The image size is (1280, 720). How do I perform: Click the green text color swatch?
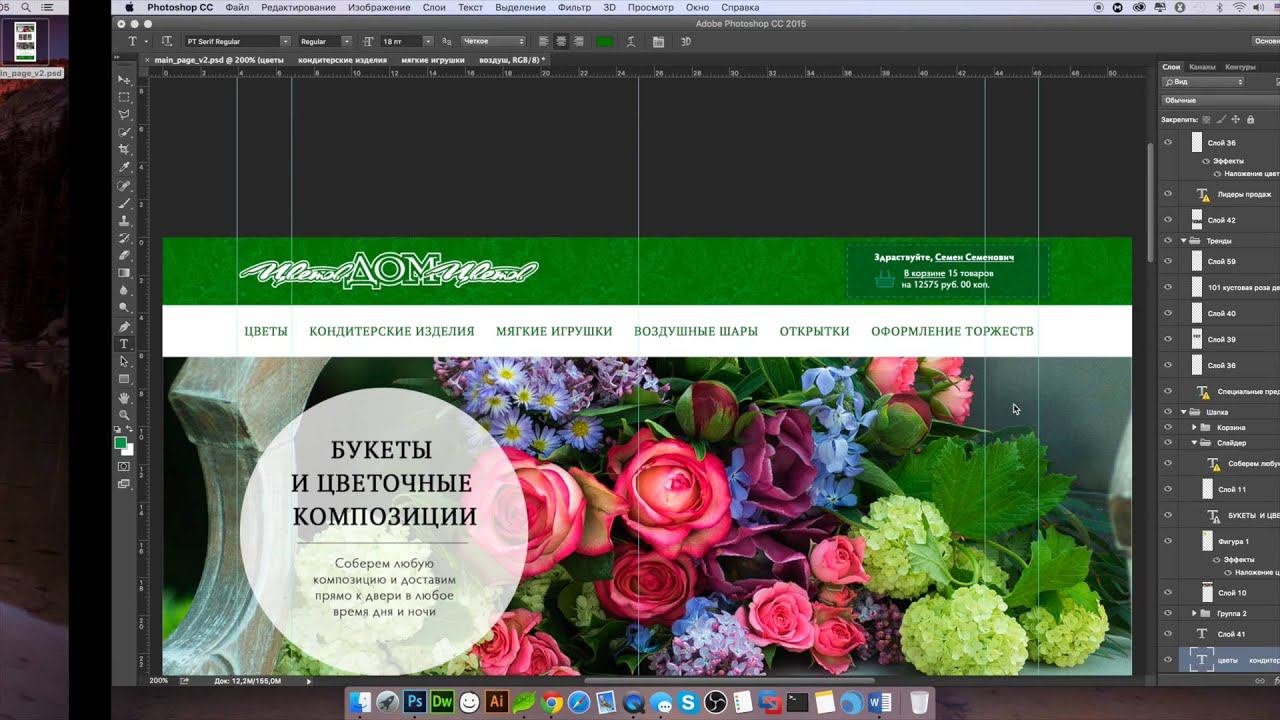pyautogui.click(x=605, y=41)
